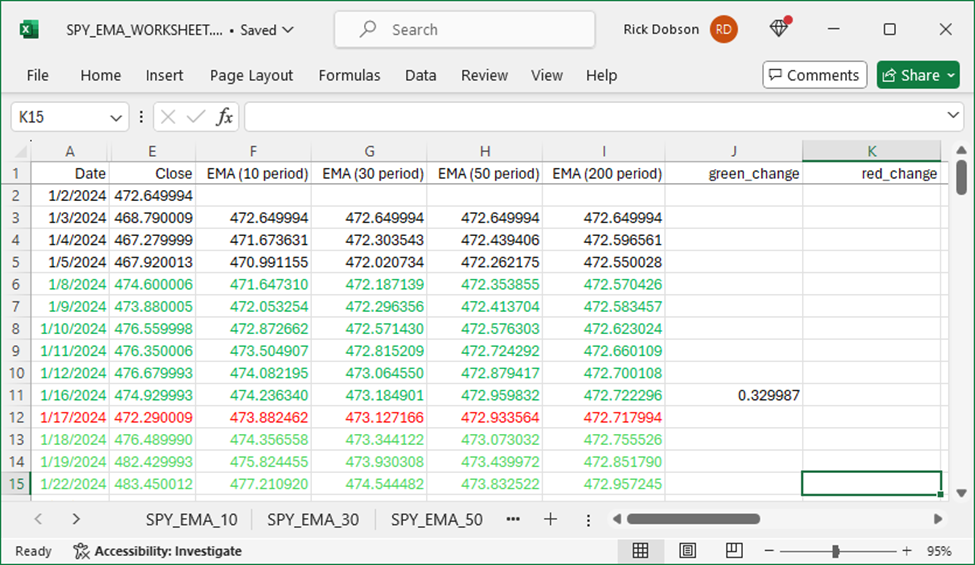This screenshot has height=565, width=975.
Task: Click horizontal scrollbar right arrow
Action: click(x=938, y=519)
